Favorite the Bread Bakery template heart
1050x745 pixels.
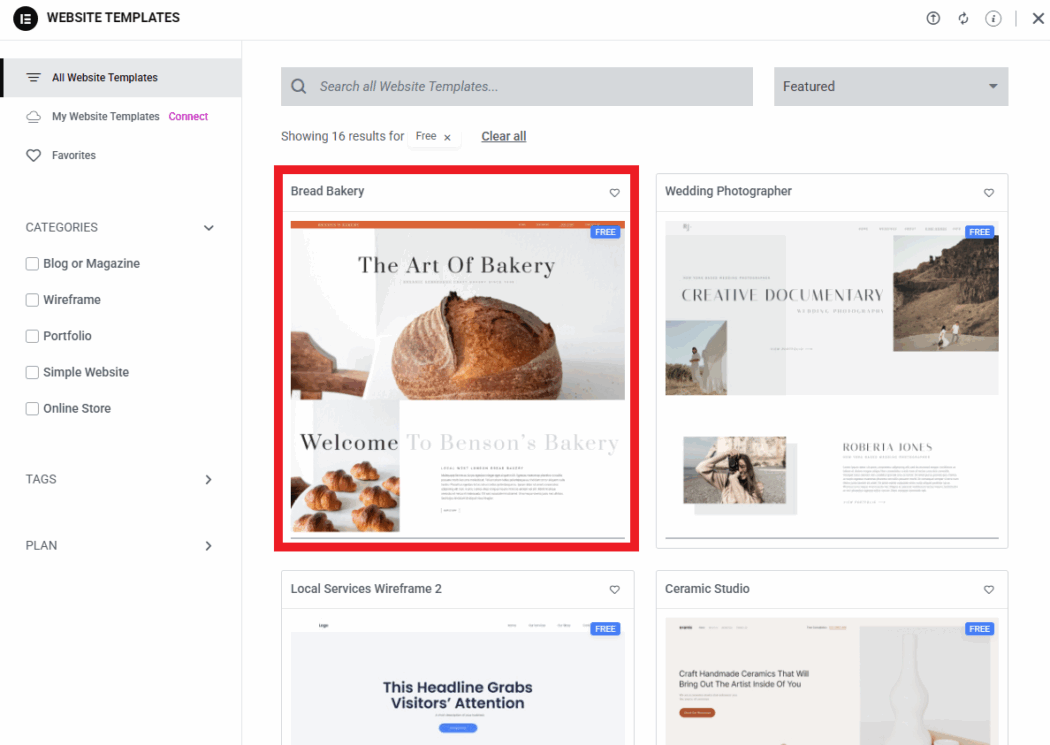pos(615,193)
